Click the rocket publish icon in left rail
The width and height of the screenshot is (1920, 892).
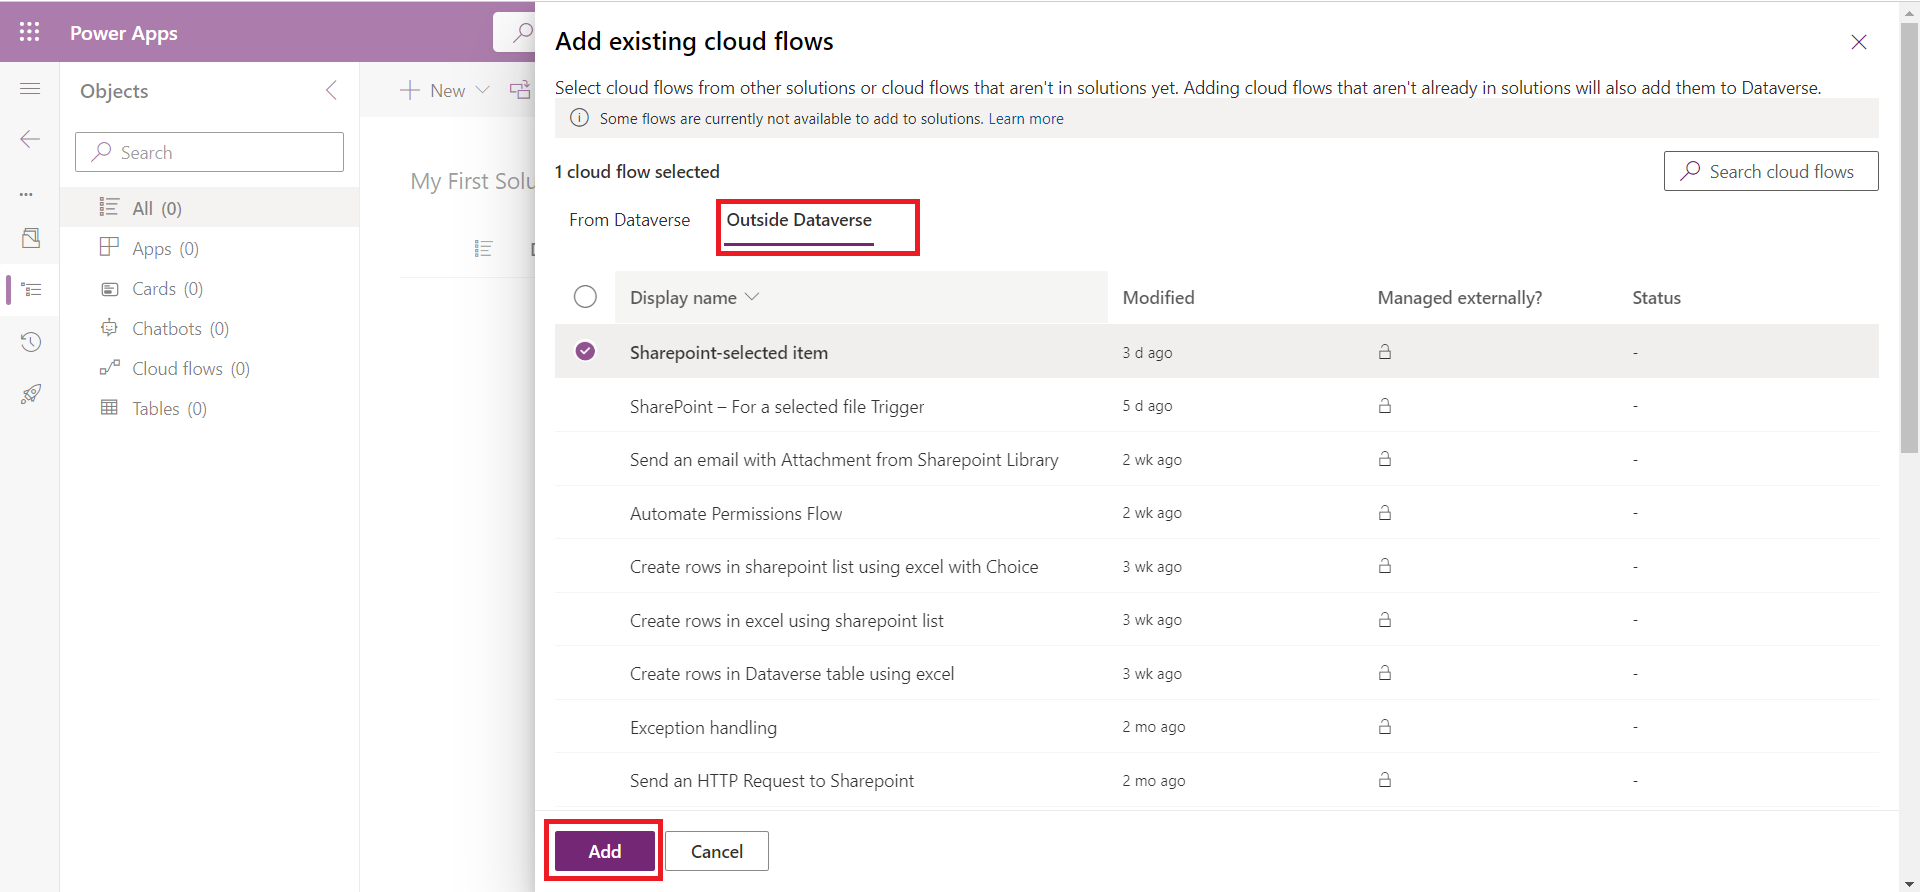(x=31, y=394)
